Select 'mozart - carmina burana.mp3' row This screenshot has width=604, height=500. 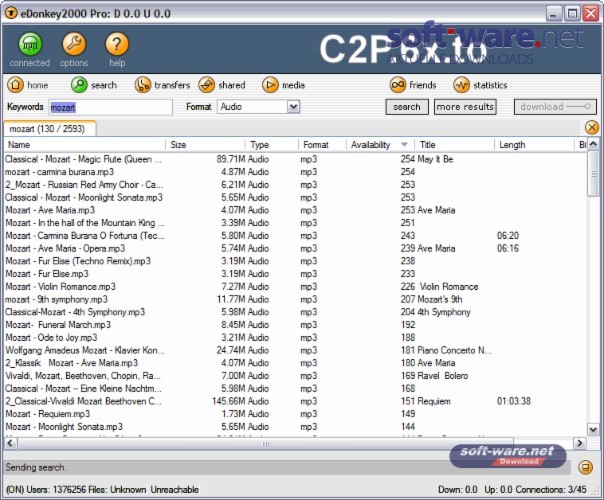(295, 172)
